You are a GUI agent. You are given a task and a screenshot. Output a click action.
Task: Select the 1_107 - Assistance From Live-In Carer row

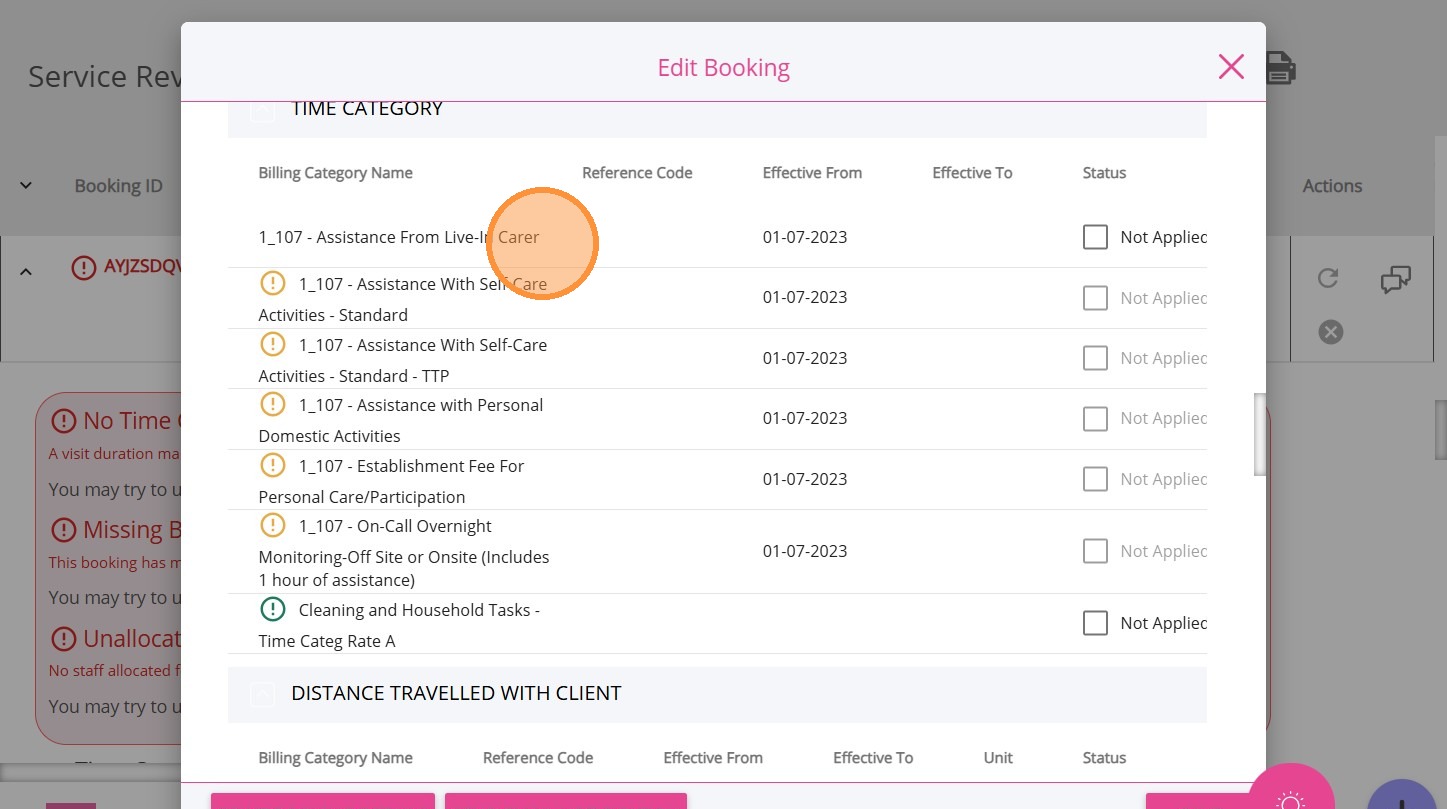[398, 238]
